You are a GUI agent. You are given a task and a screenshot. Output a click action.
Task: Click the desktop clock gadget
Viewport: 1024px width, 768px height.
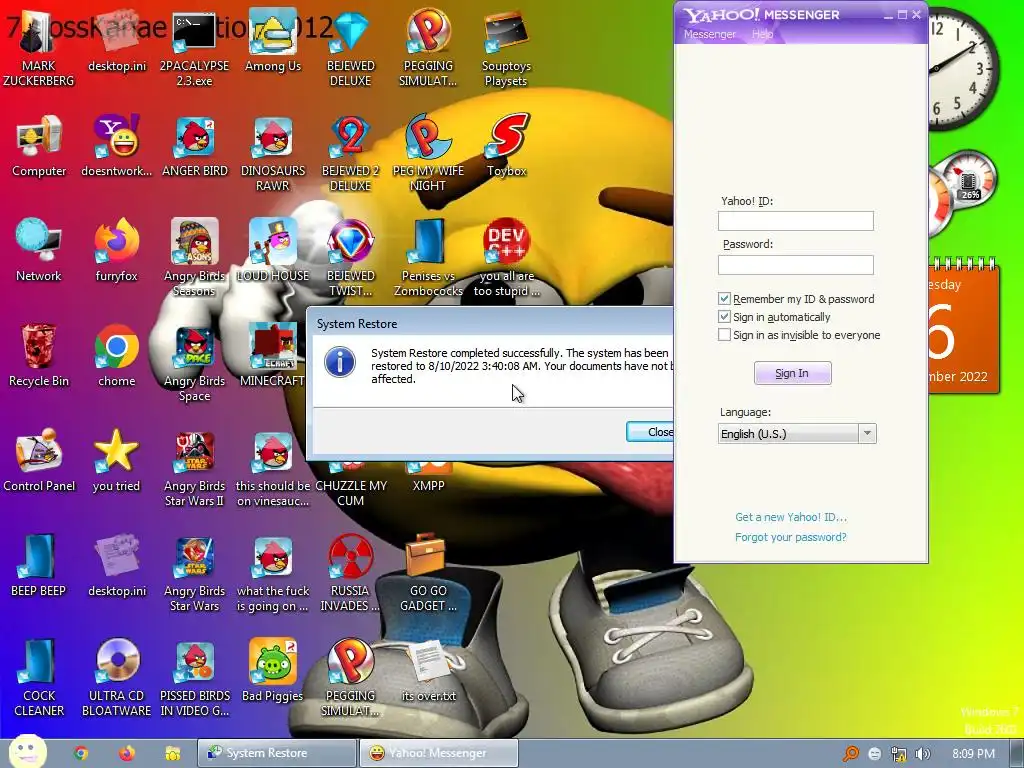click(x=962, y=69)
